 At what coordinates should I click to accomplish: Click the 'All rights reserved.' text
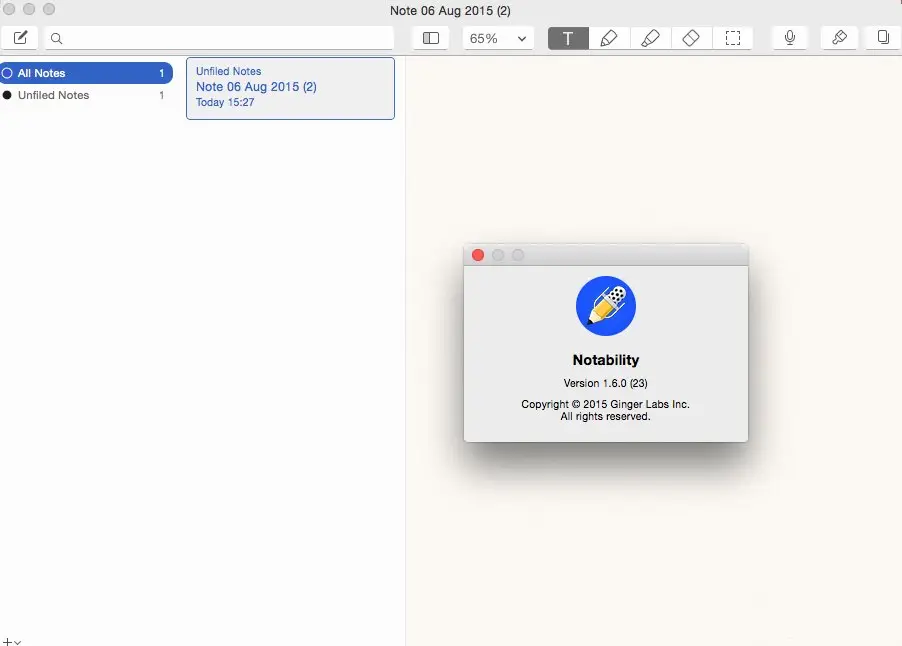(606, 416)
